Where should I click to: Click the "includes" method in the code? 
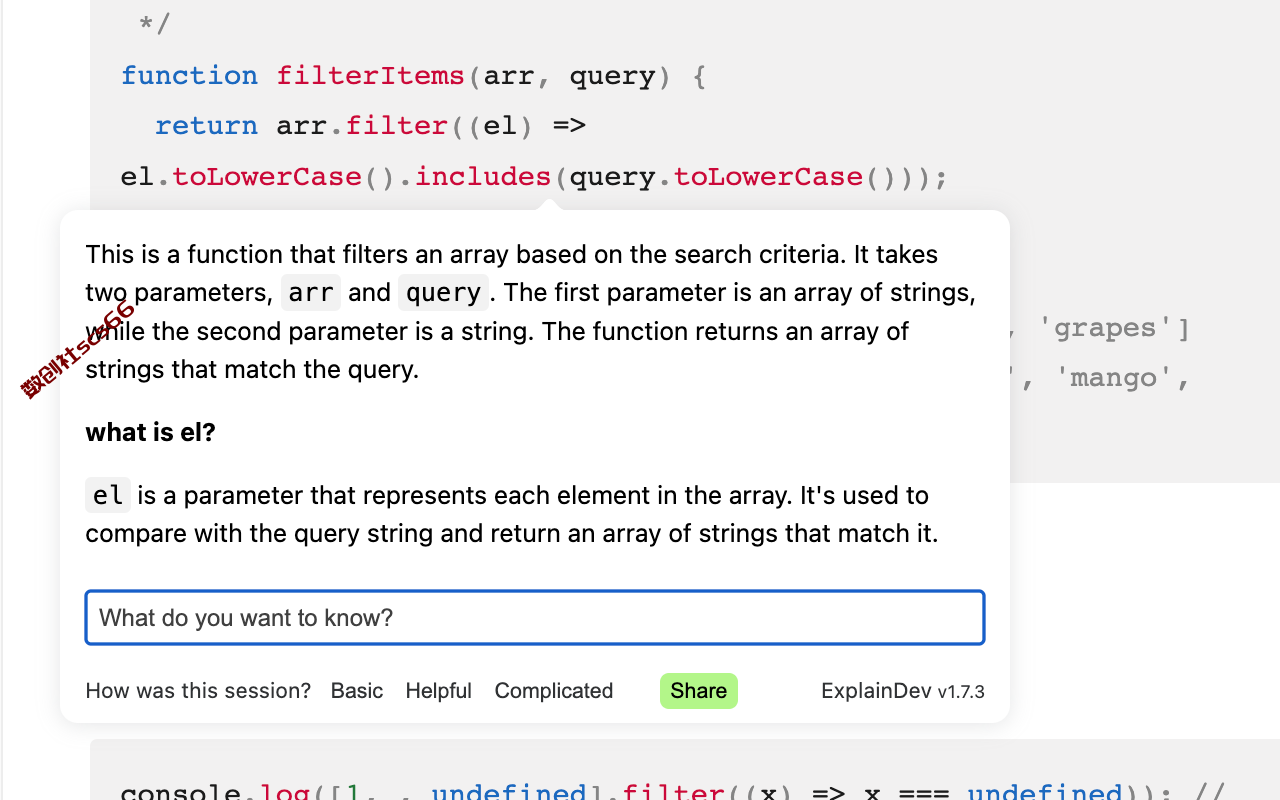pos(483,177)
